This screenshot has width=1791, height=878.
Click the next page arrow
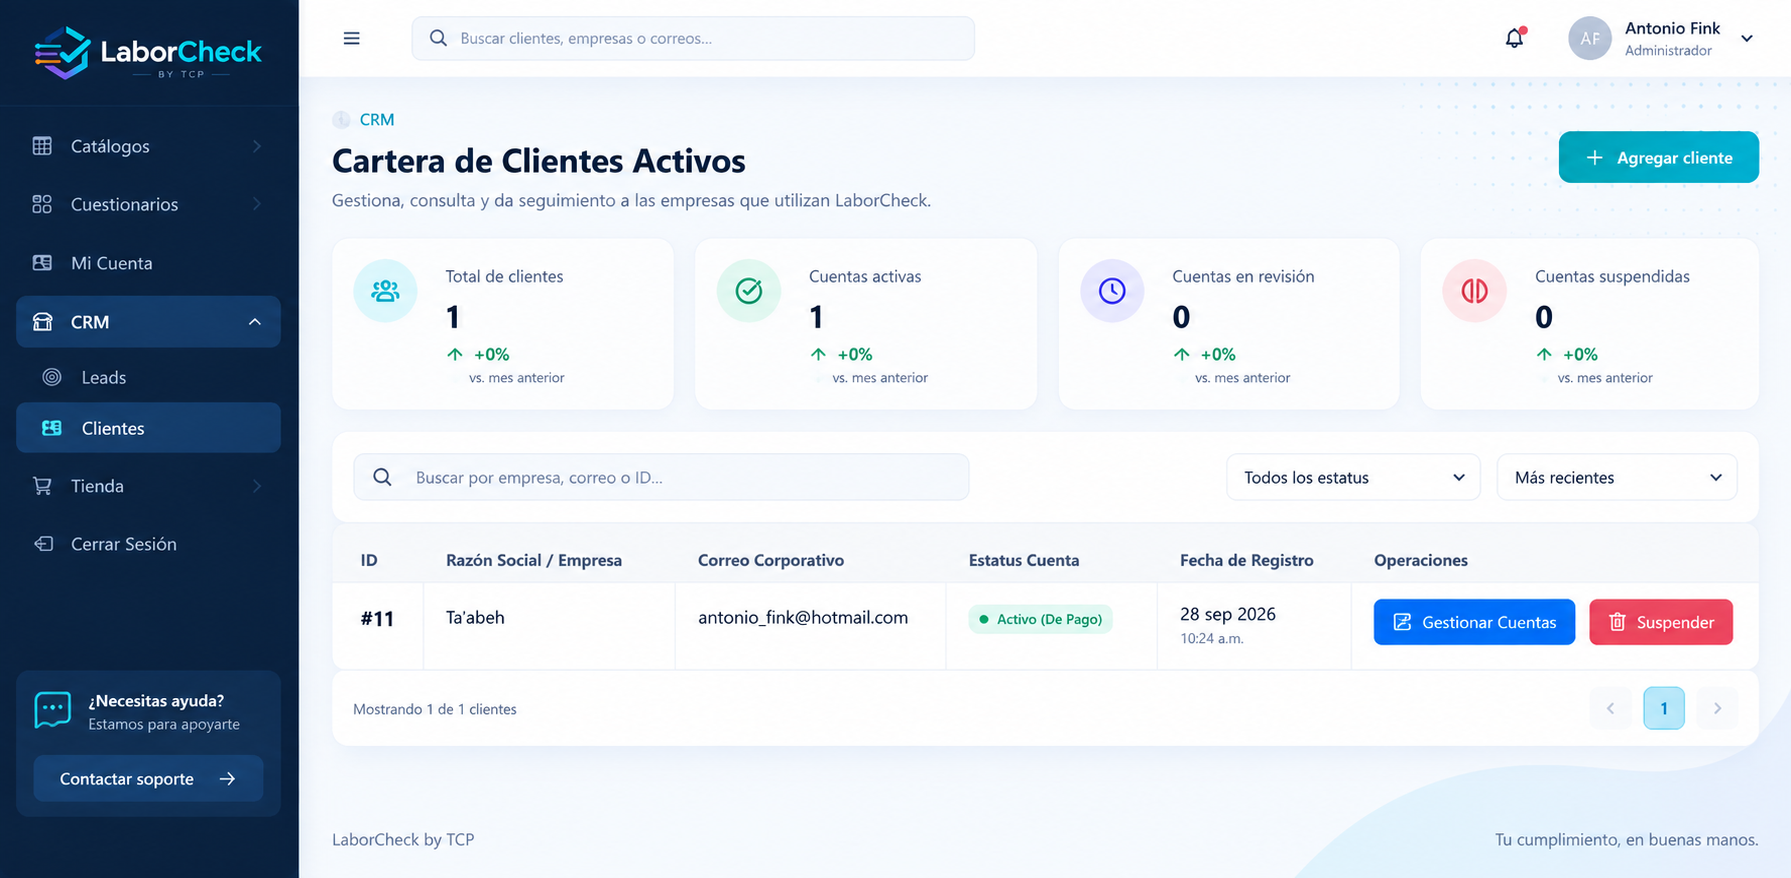coord(1717,708)
